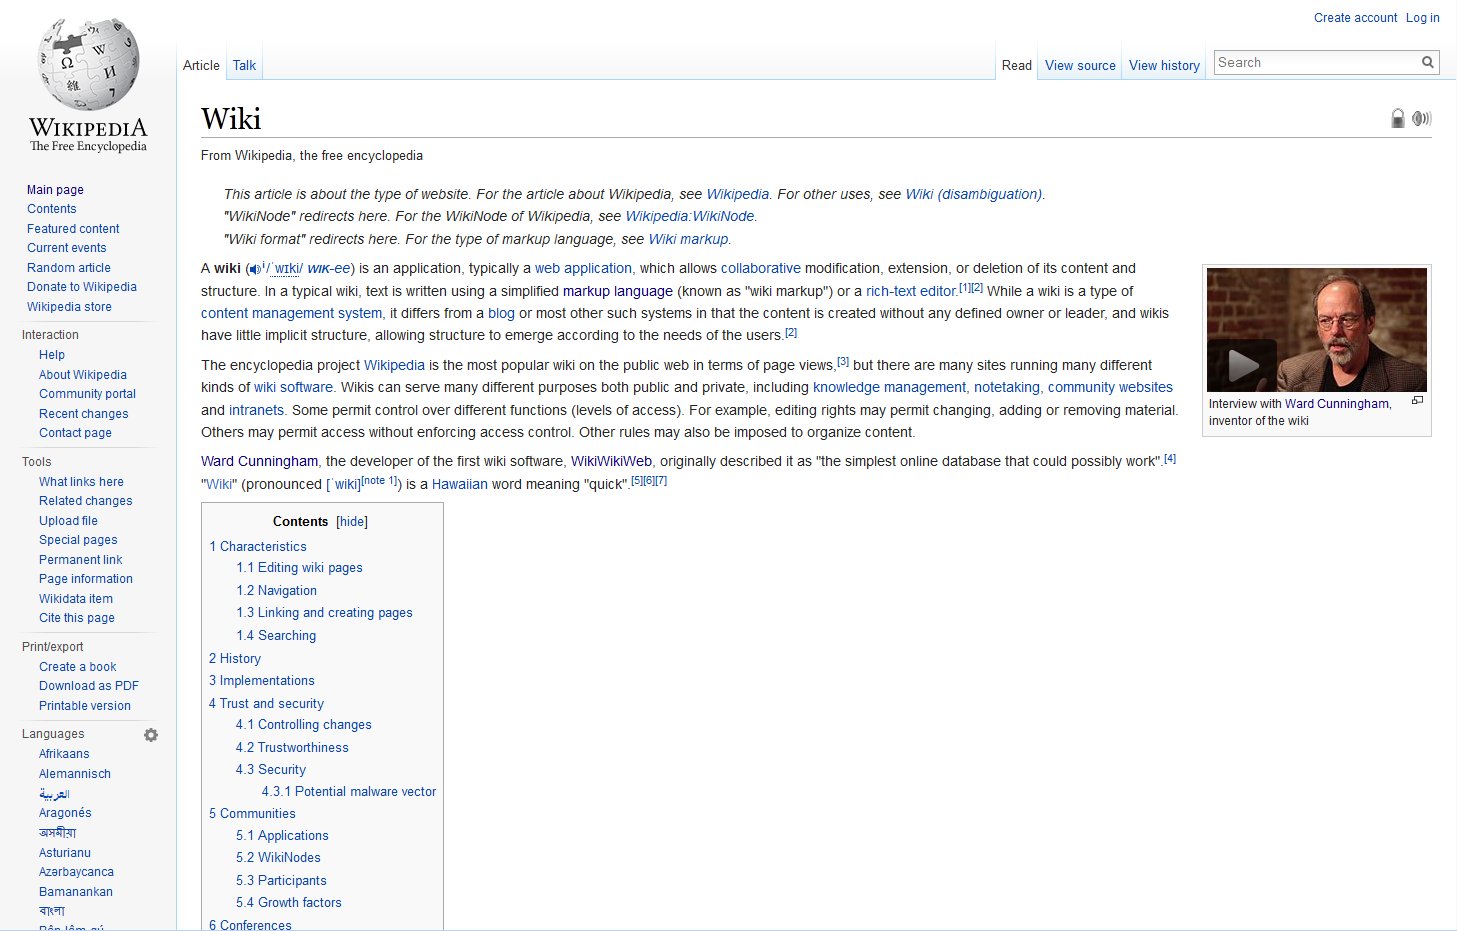Click Download as PDF
This screenshot has width=1457, height=931.
pyautogui.click(x=89, y=686)
